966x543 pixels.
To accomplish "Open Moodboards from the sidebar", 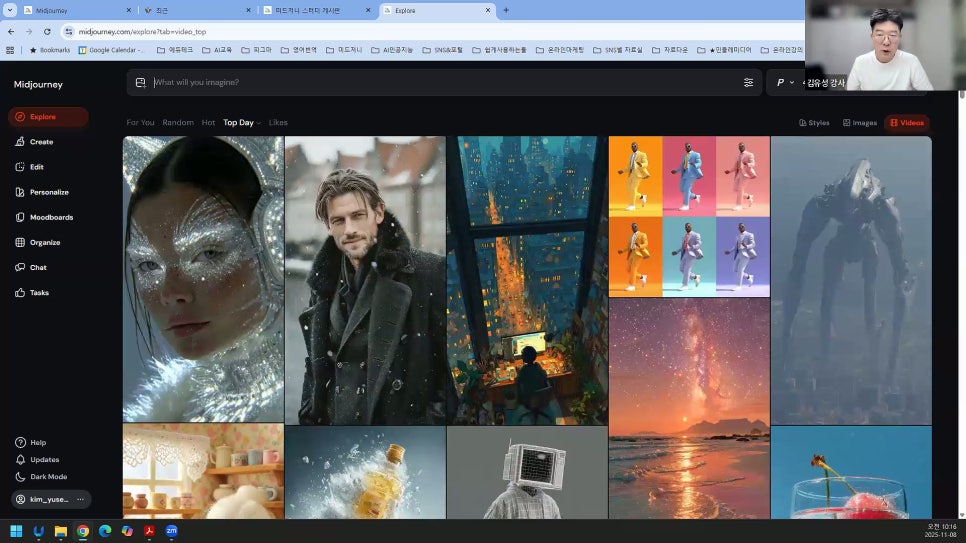I will click(x=49, y=217).
